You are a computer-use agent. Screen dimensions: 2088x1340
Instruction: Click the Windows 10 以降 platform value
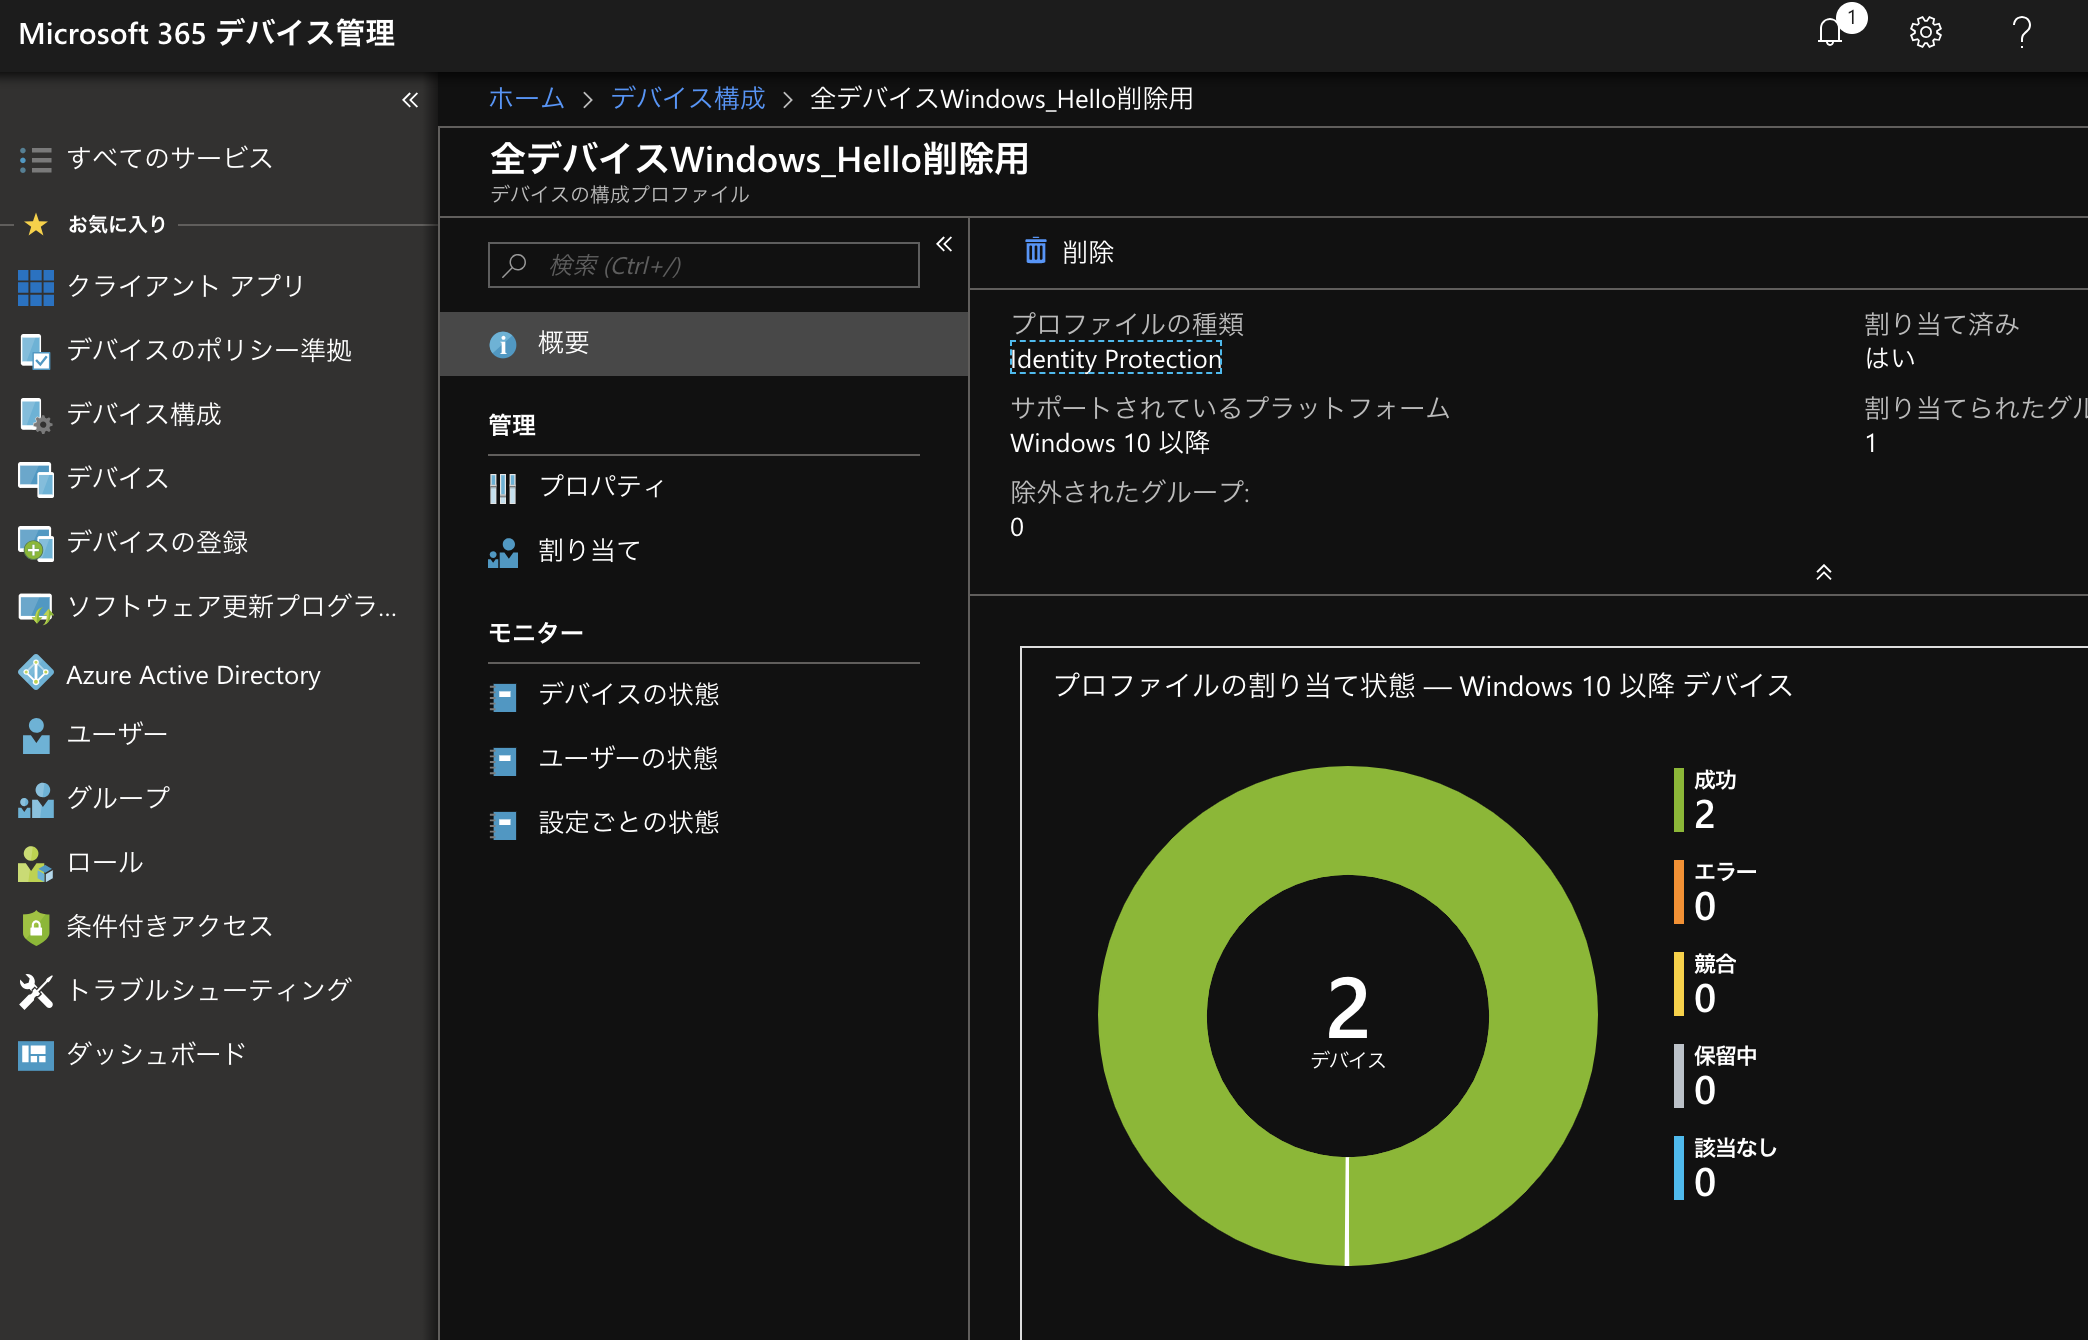(1110, 443)
